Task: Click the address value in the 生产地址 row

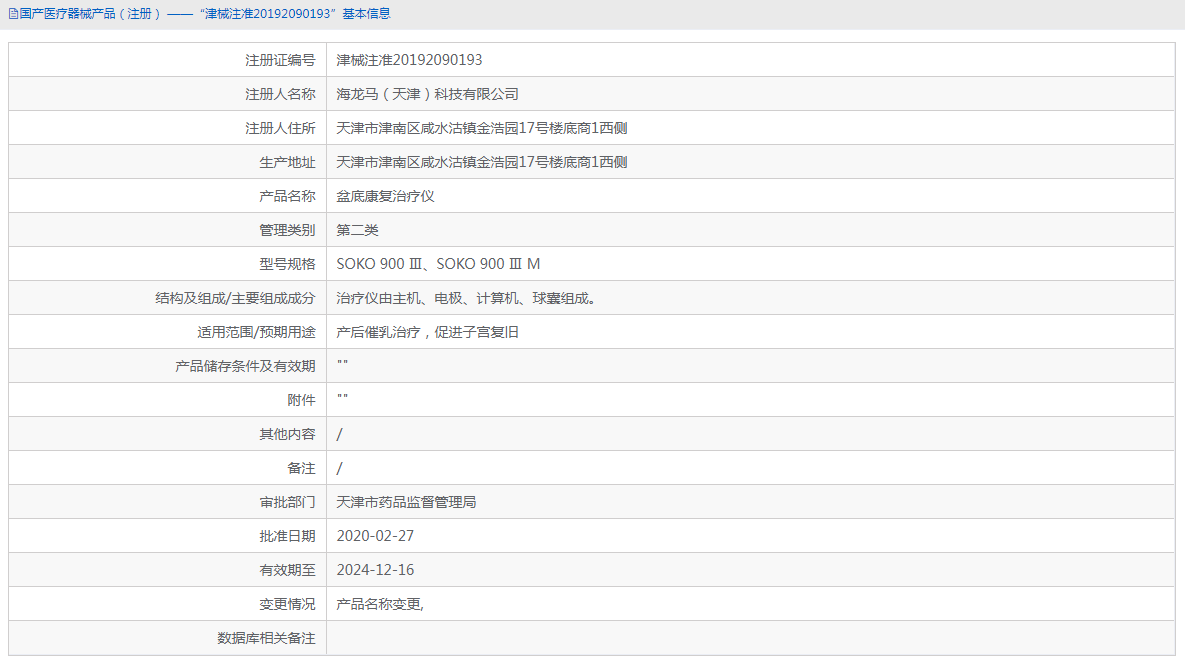Action: pyautogui.click(x=481, y=162)
